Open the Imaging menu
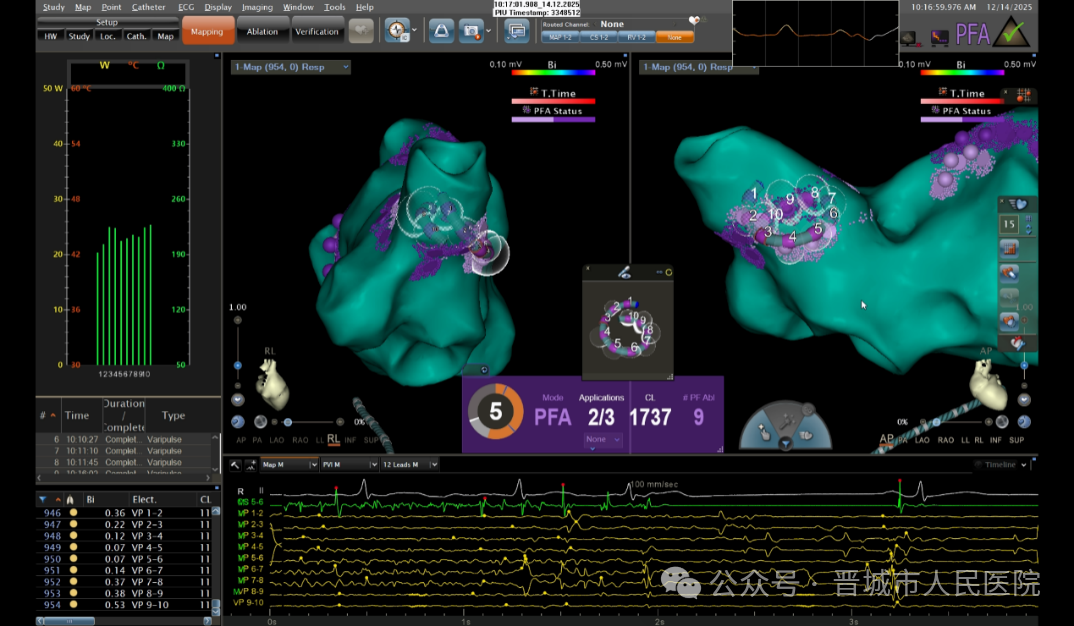This screenshot has width=1074, height=626. click(x=257, y=7)
